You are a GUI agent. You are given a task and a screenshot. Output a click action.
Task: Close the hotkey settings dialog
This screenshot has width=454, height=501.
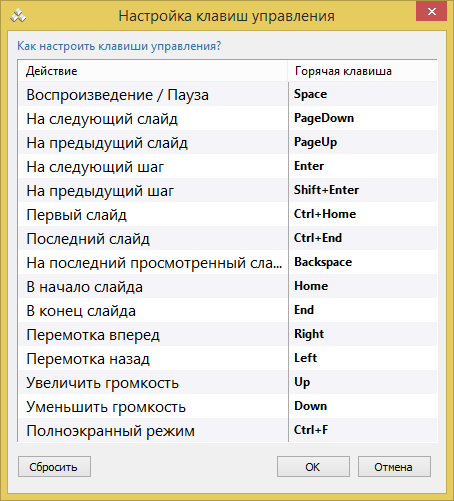click(431, 12)
